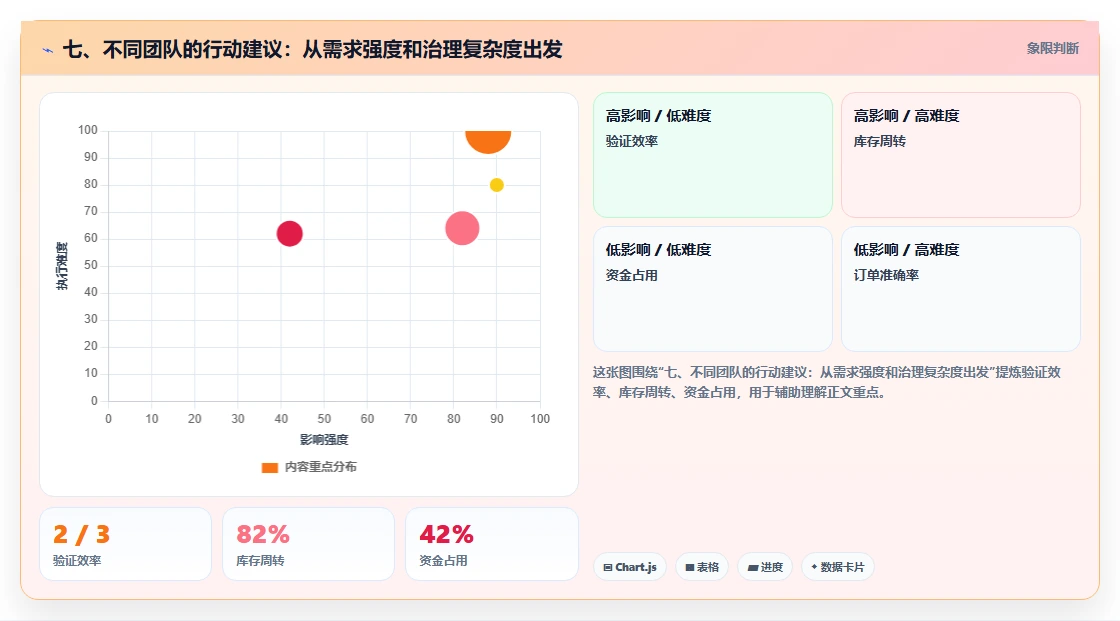Click the lightning icon beside the section title
Screen dimensions: 1120x621
[x=48, y=50]
